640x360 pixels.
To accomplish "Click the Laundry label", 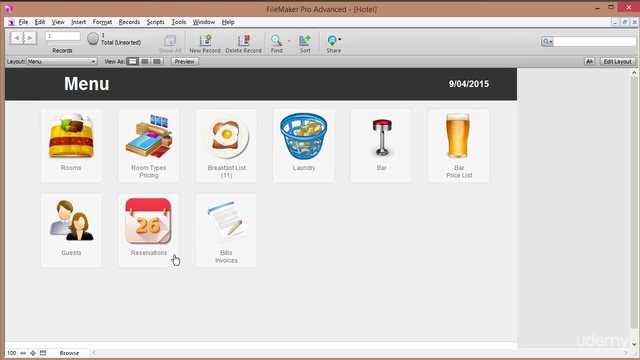I will coord(304,168).
